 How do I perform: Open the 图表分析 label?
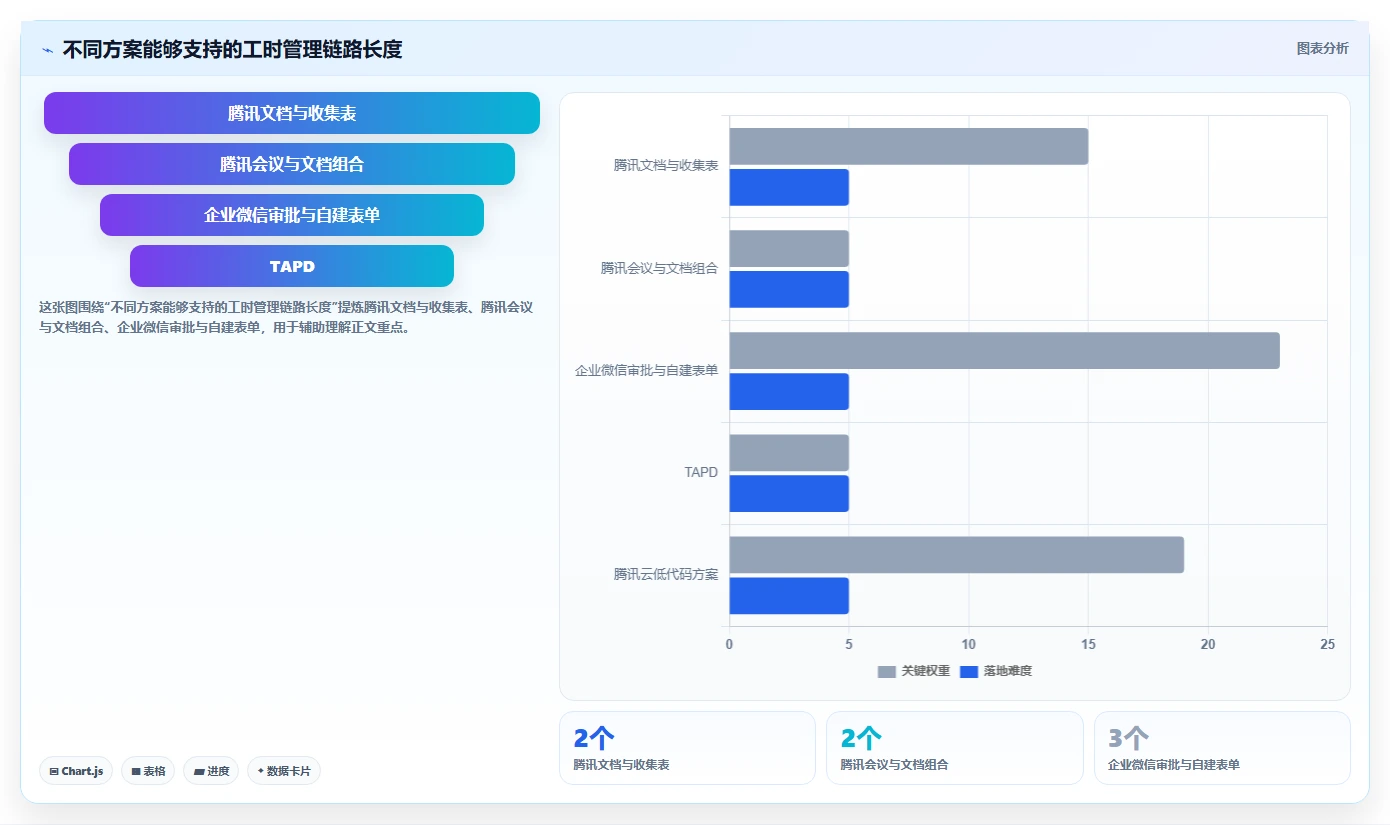point(1322,48)
